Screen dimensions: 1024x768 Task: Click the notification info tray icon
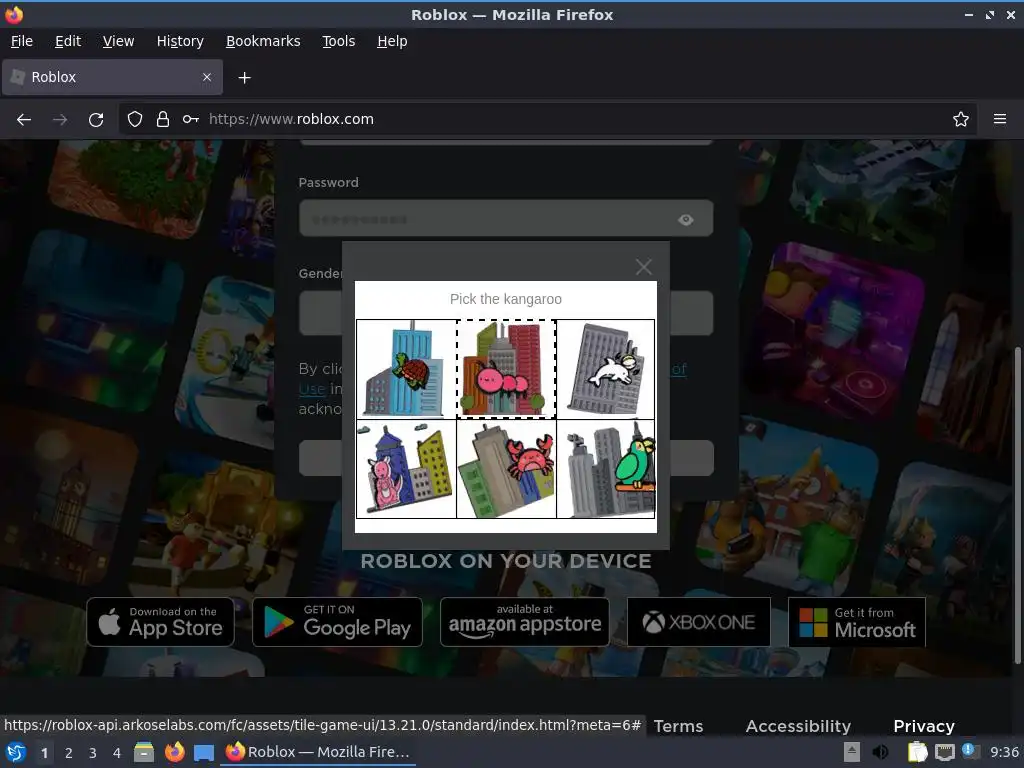[x=969, y=751]
